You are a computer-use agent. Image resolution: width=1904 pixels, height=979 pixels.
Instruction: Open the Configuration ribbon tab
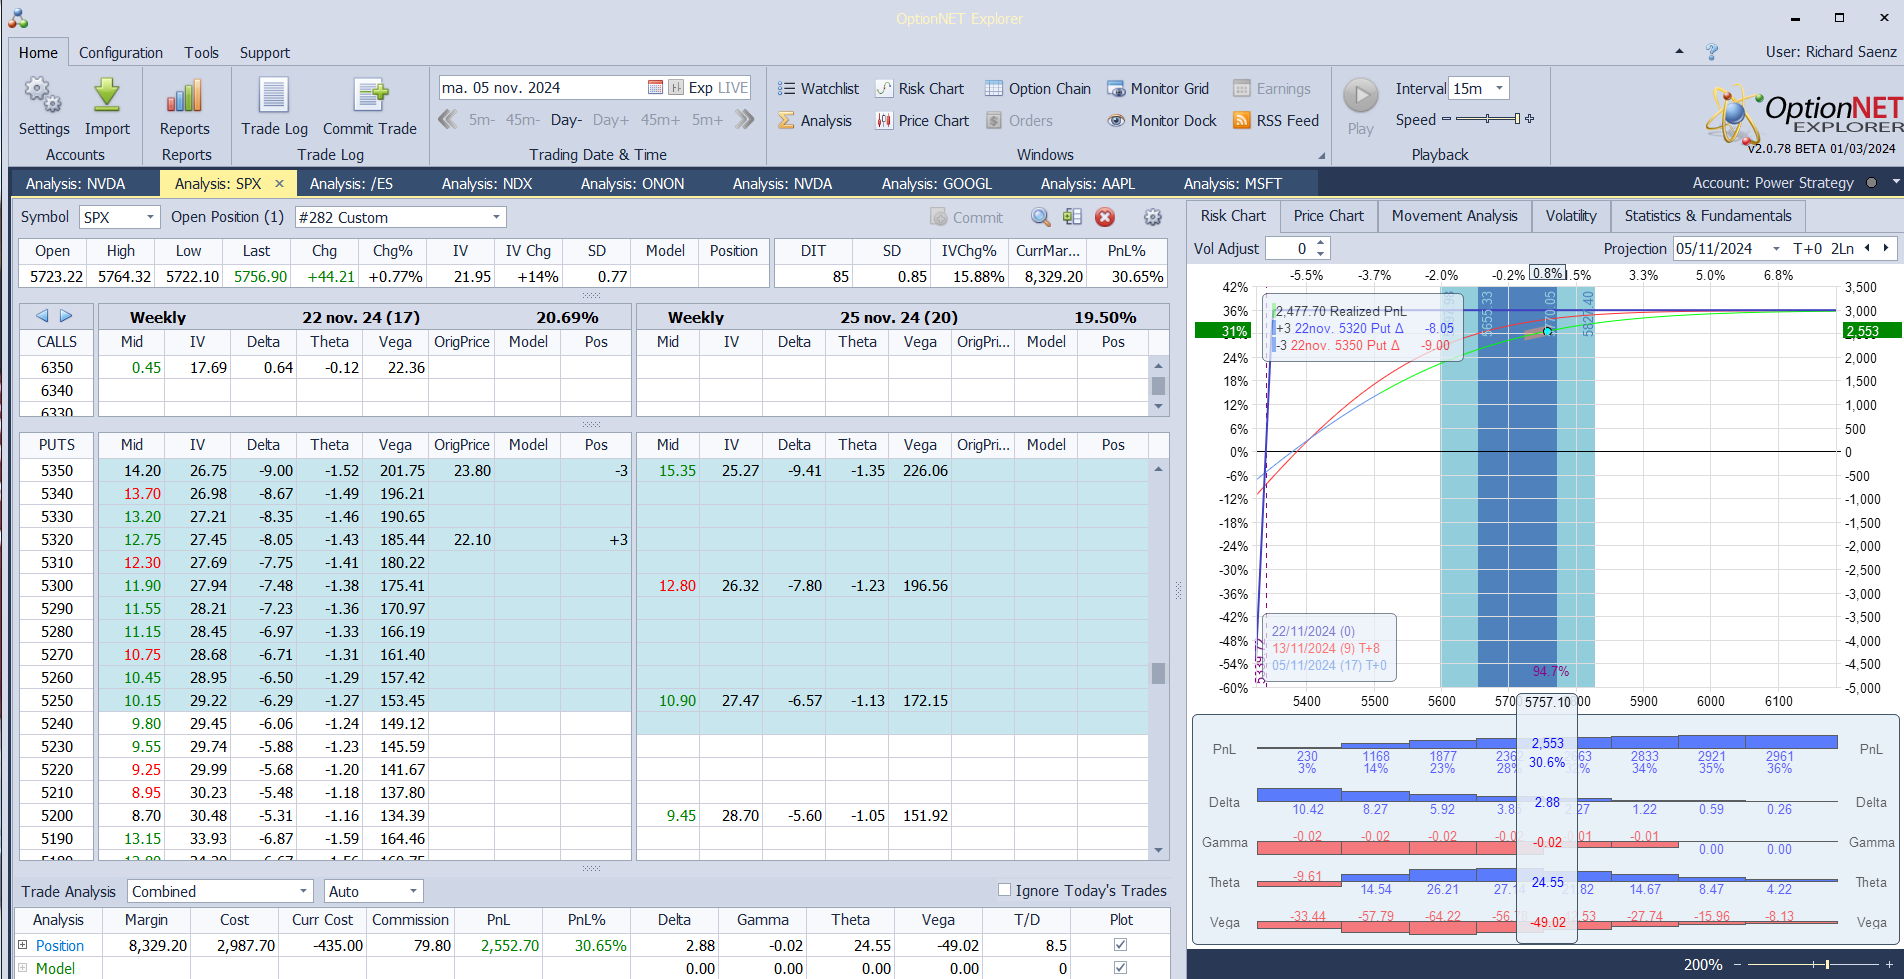(121, 53)
